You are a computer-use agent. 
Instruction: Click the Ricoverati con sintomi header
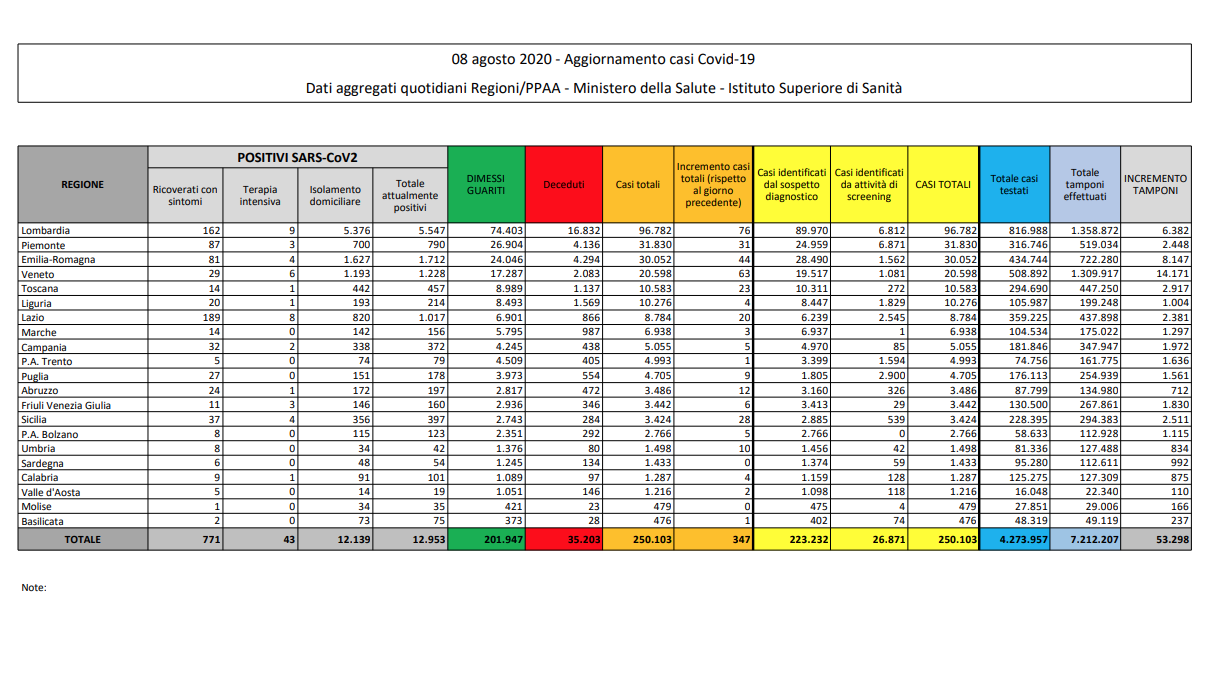pos(185,195)
